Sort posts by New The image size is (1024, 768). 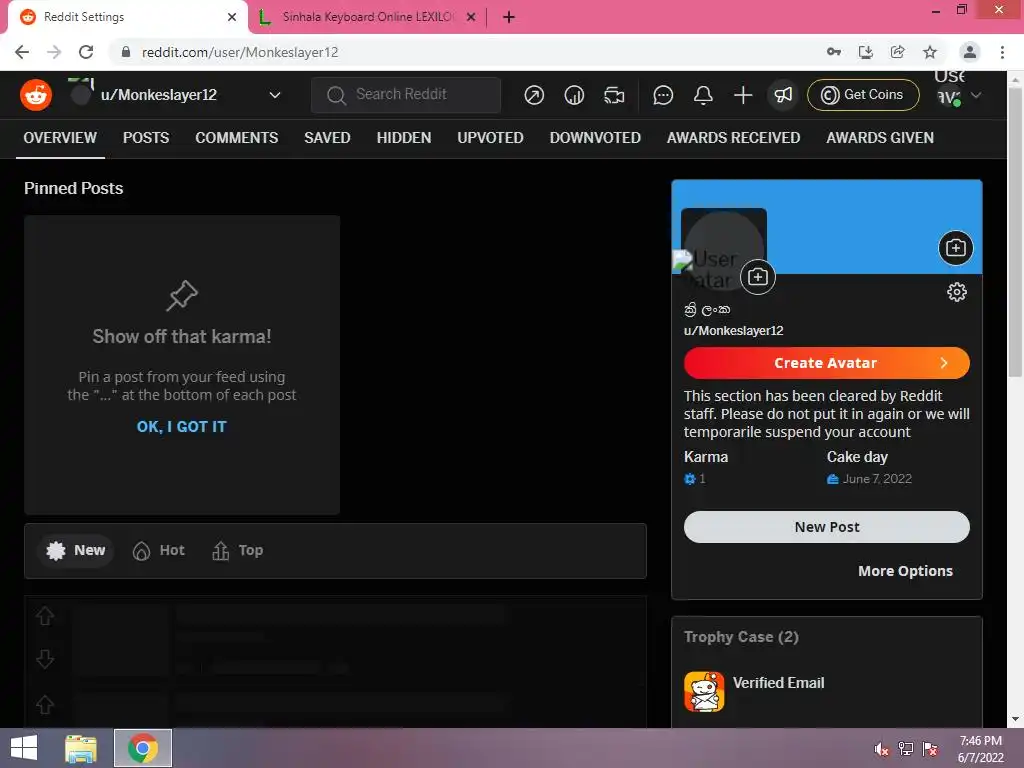click(76, 551)
